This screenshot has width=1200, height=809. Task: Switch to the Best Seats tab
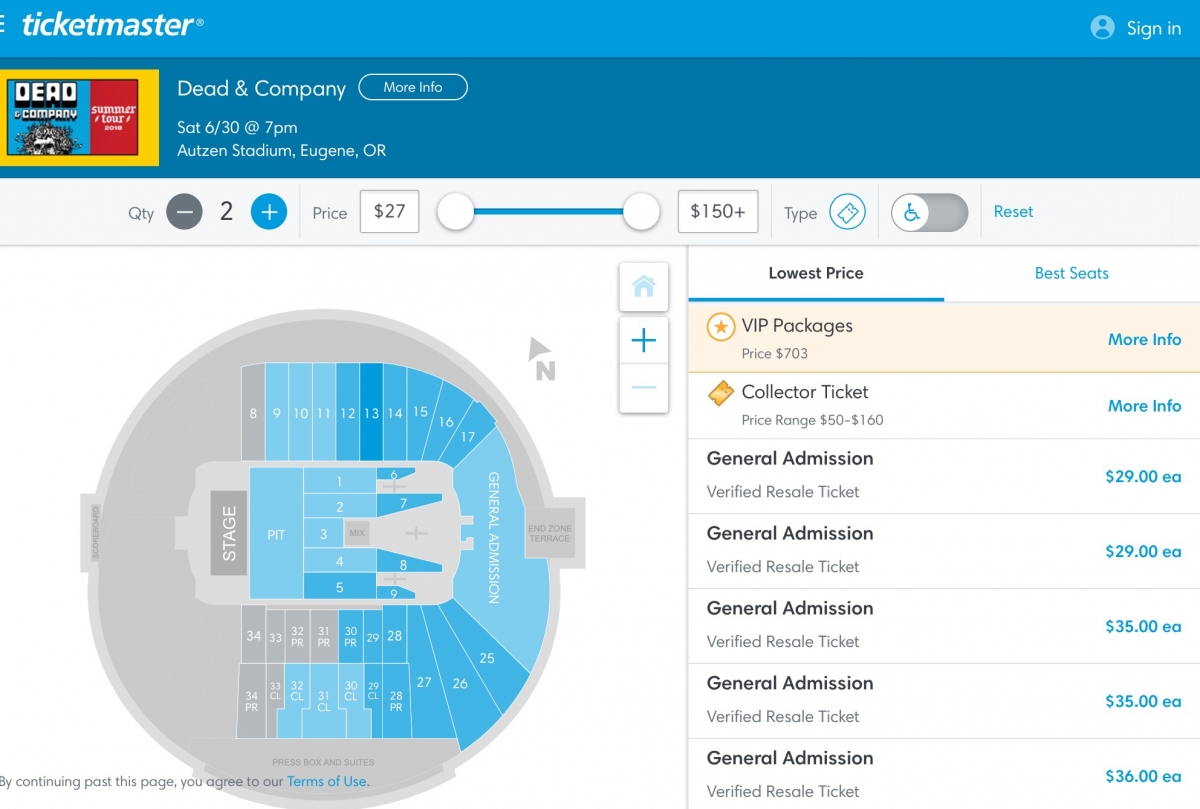(1072, 273)
